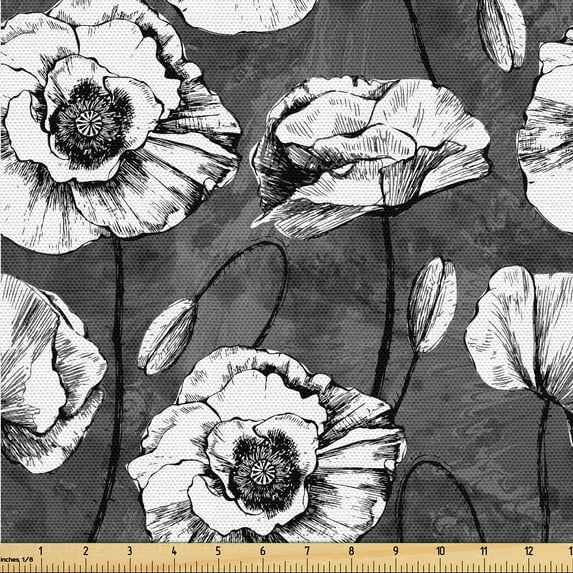Click the number 5 on the ruler
Image resolution: width=573 pixels, height=573 pixels.
[x=219, y=551]
